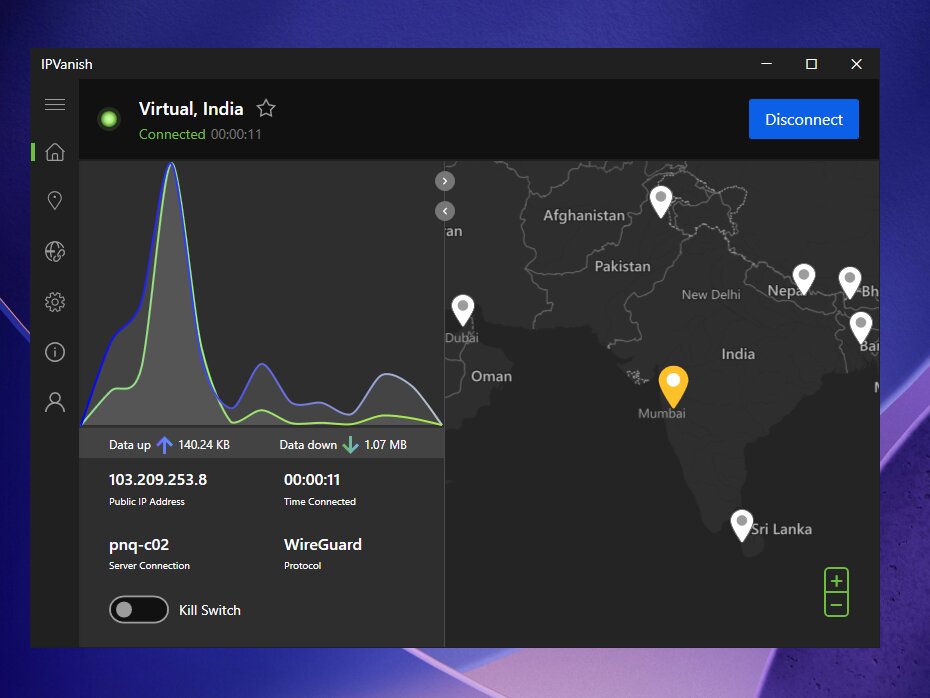Click the Data up arrow icon
The image size is (930, 698).
pyautogui.click(x=164, y=445)
